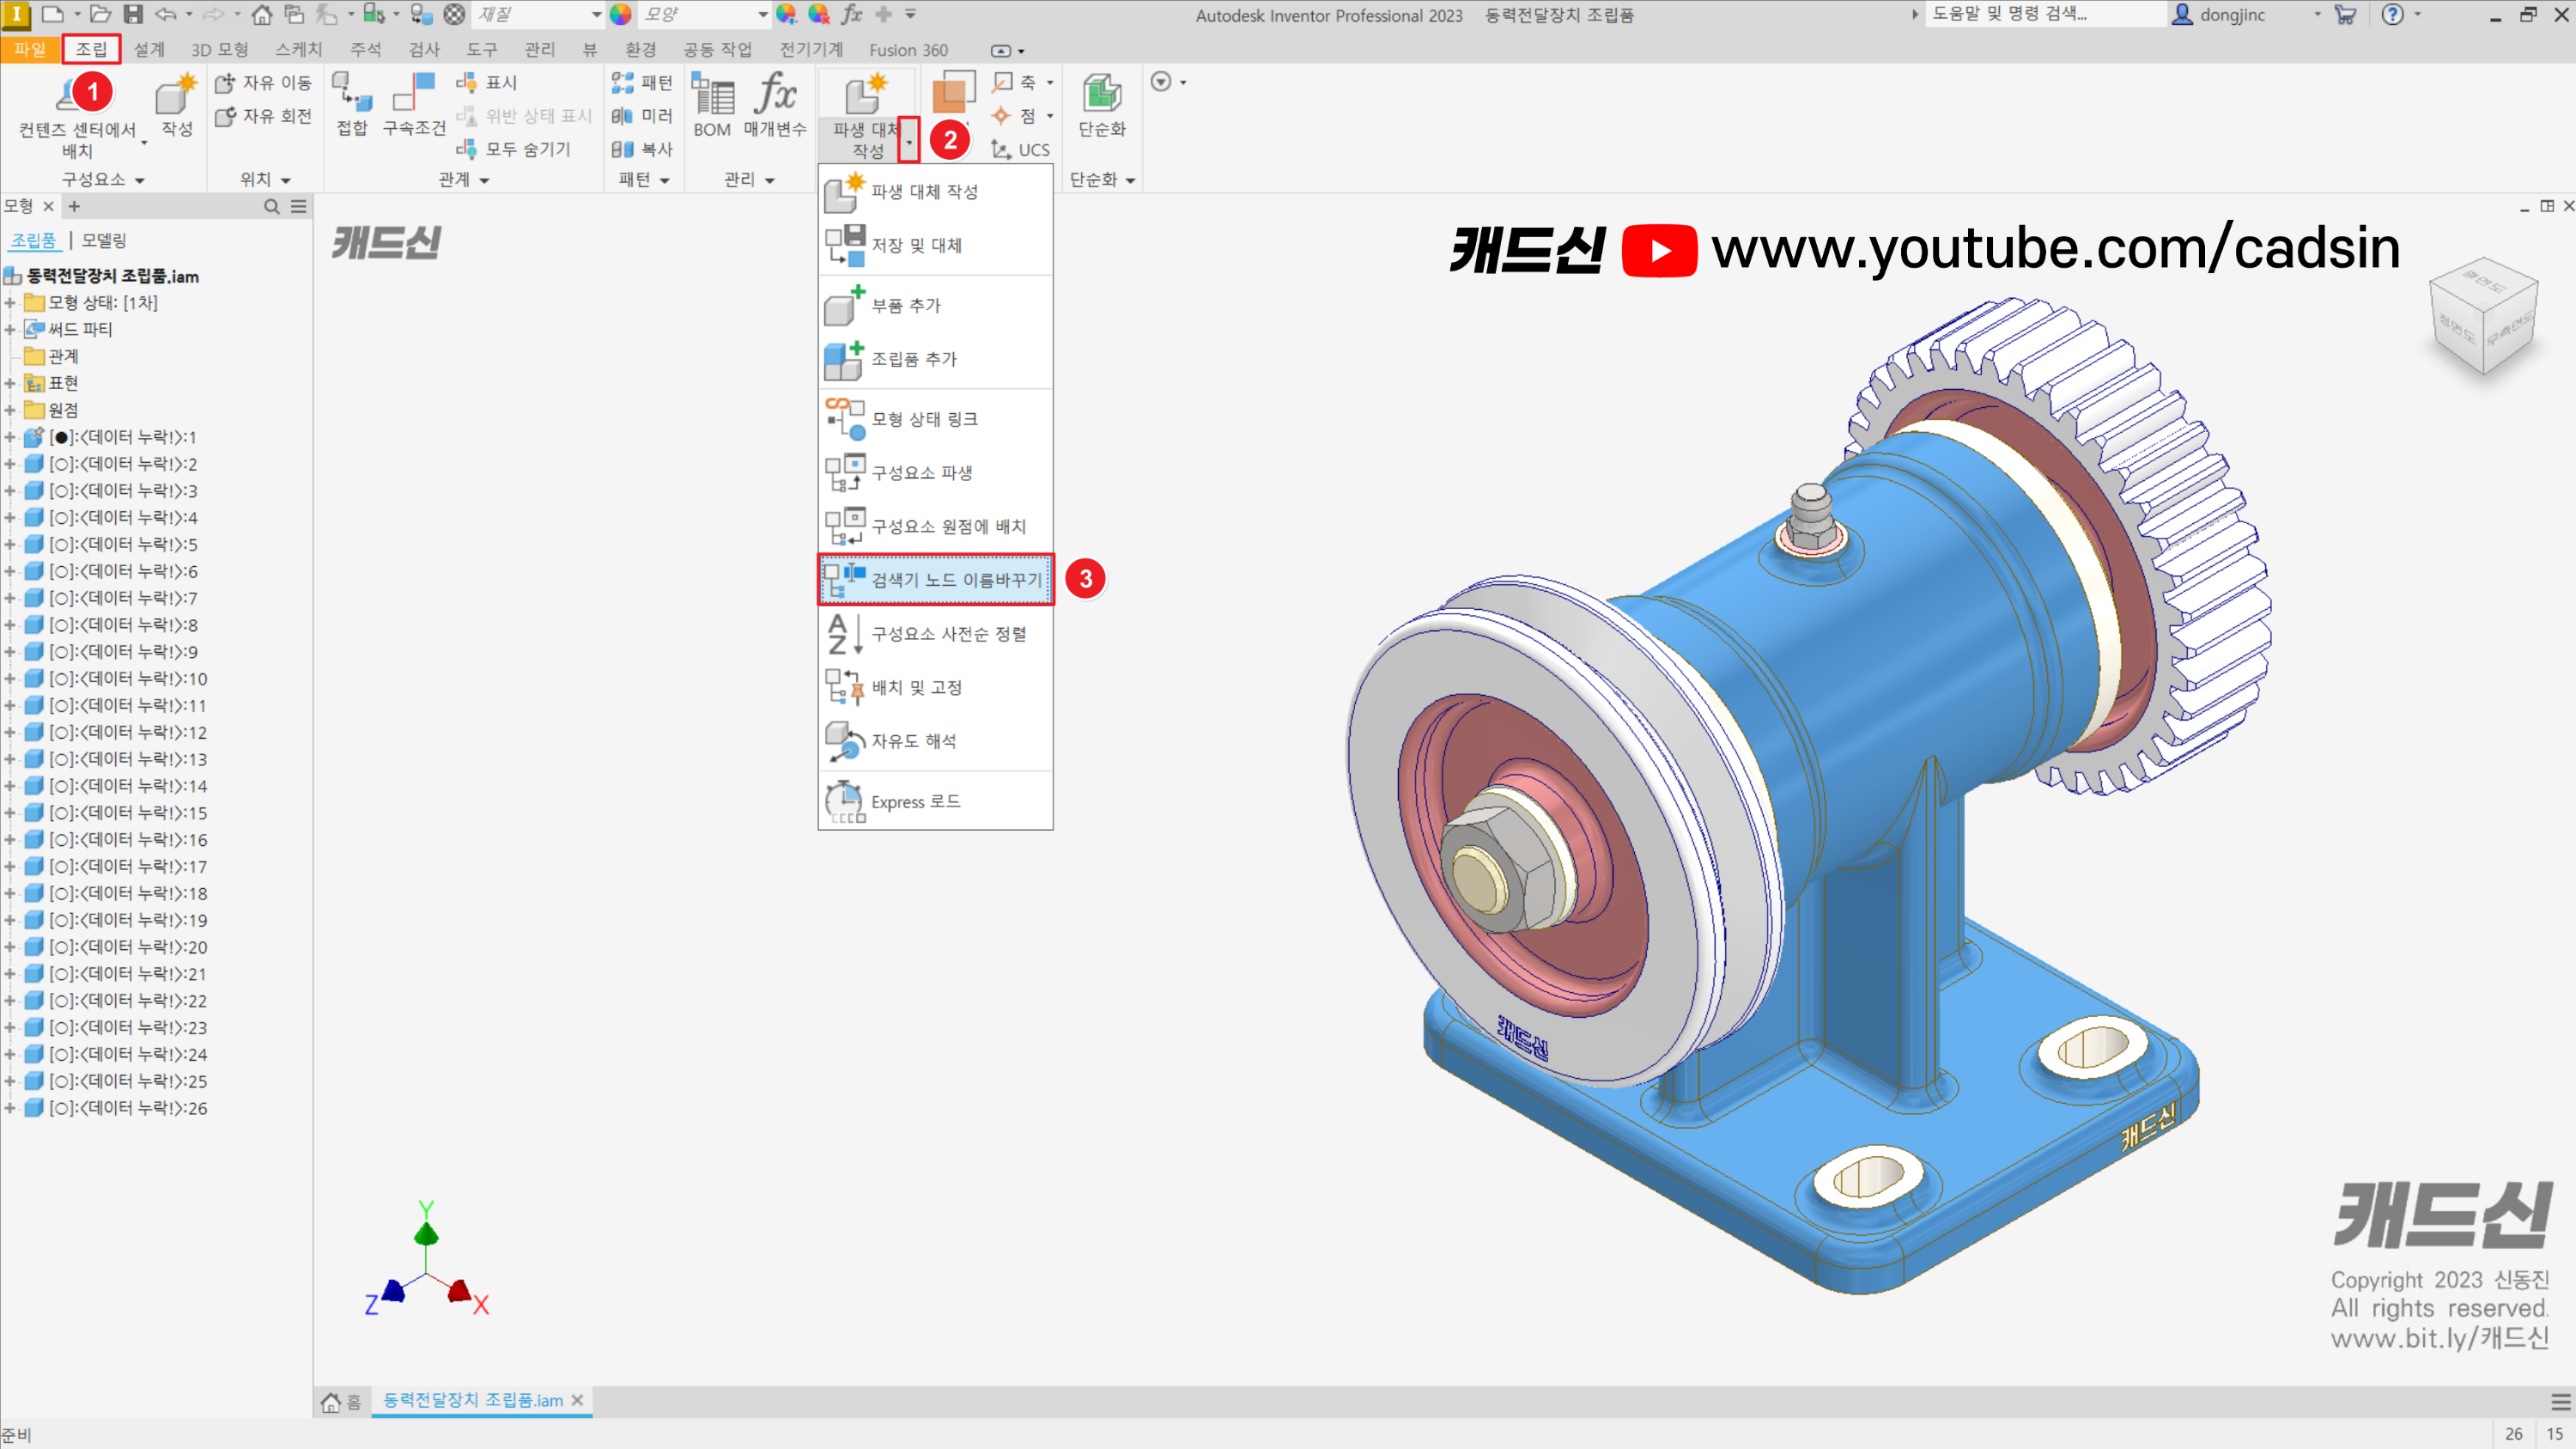Expand the 표현 tree node
The width and height of the screenshot is (2576, 1449).
coord(10,384)
